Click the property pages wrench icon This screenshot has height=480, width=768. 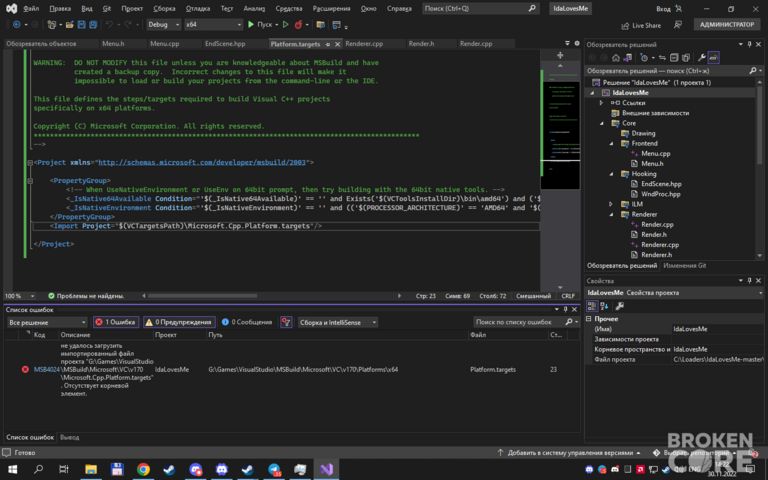620,306
